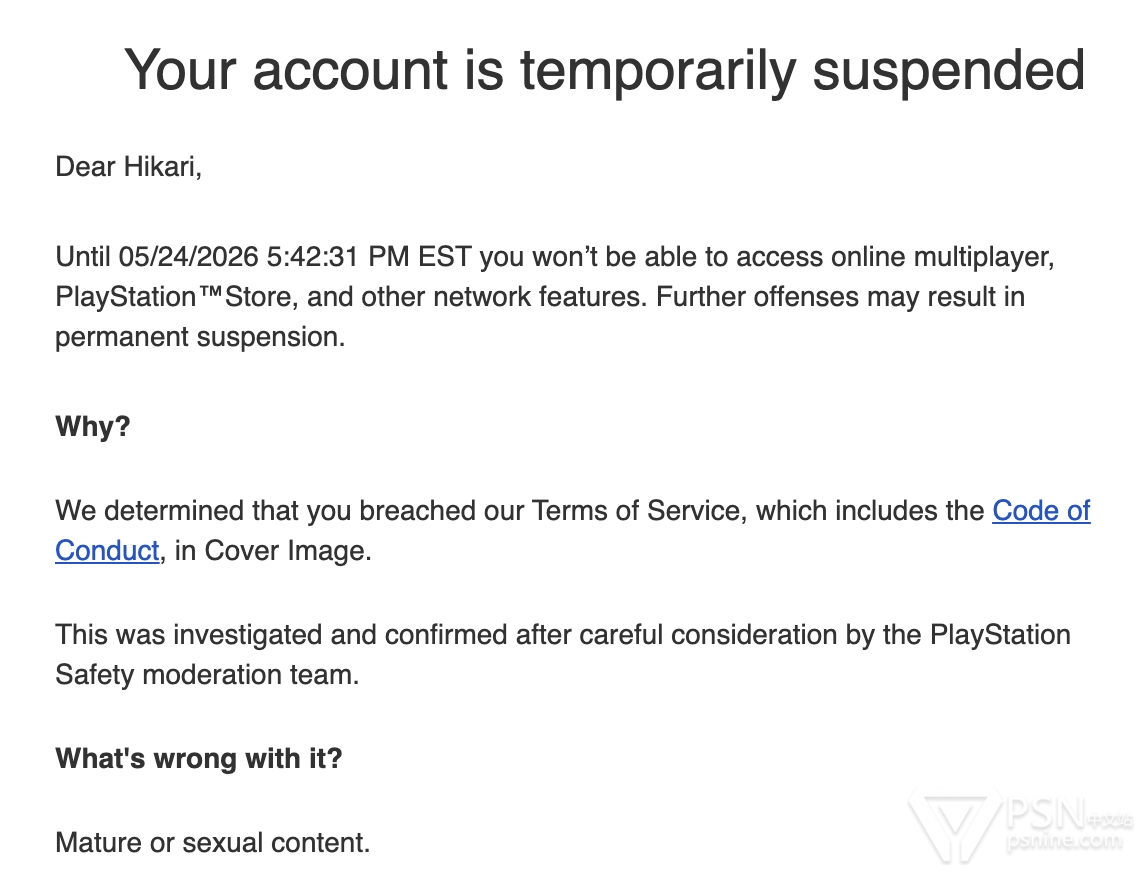1146x876 pixels.
Task: Click the word Conduct in the hyperlink
Action: coord(107,550)
